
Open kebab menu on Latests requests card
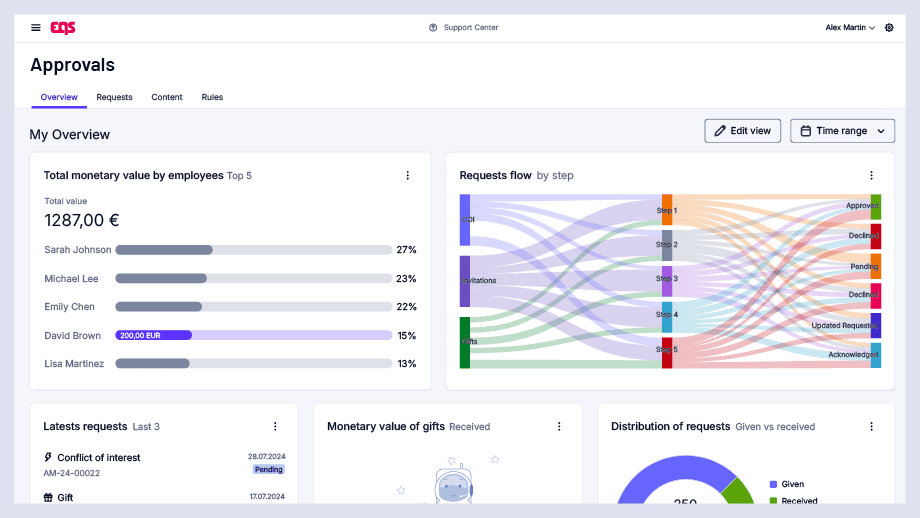tap(275, 426)
